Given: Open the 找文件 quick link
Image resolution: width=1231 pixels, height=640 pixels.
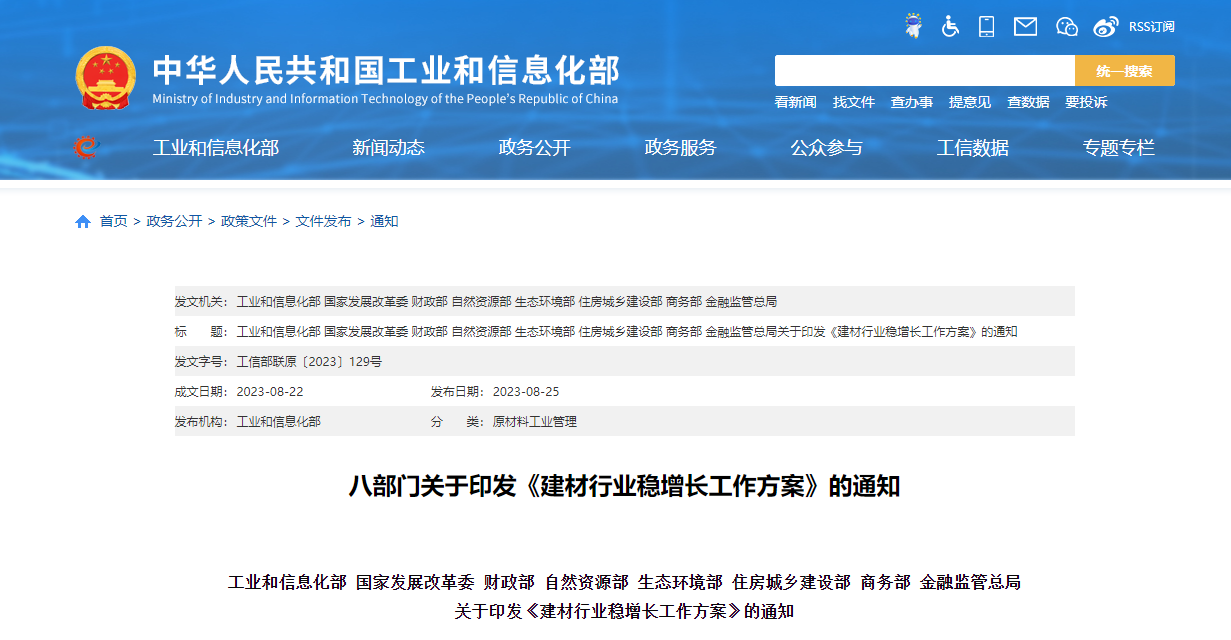Looking at the screenshot, I should pos(853,102).
